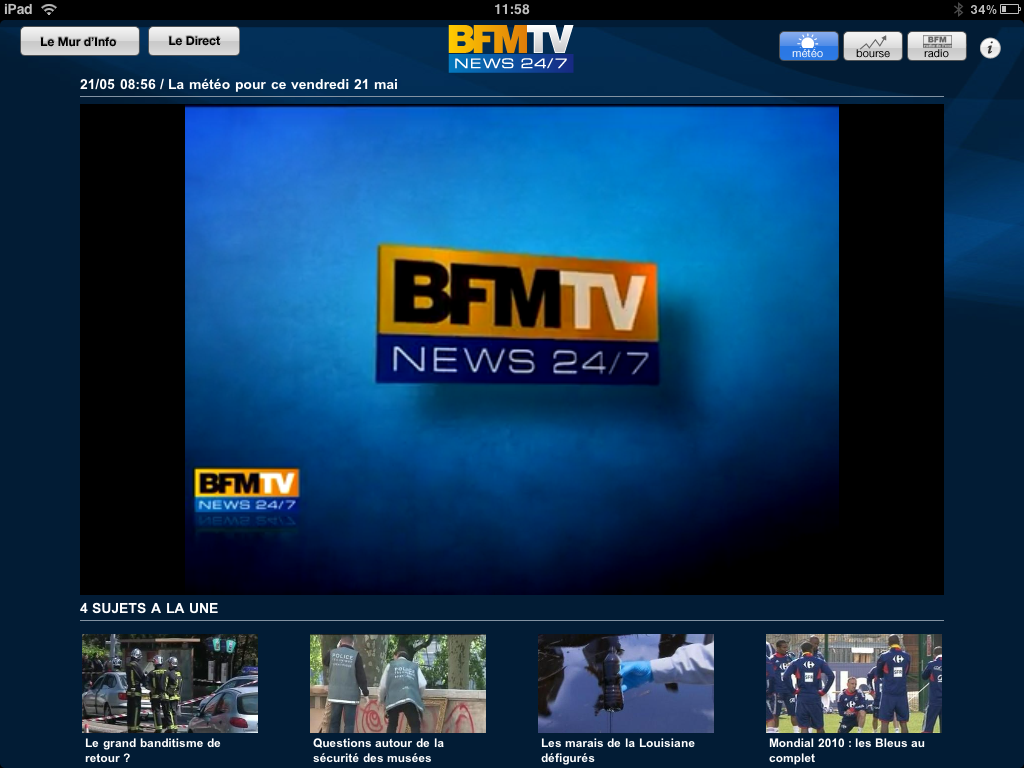Open Le Mur d'Info
This screenshot has width=1024, height=768.
(x=79, y=41)
